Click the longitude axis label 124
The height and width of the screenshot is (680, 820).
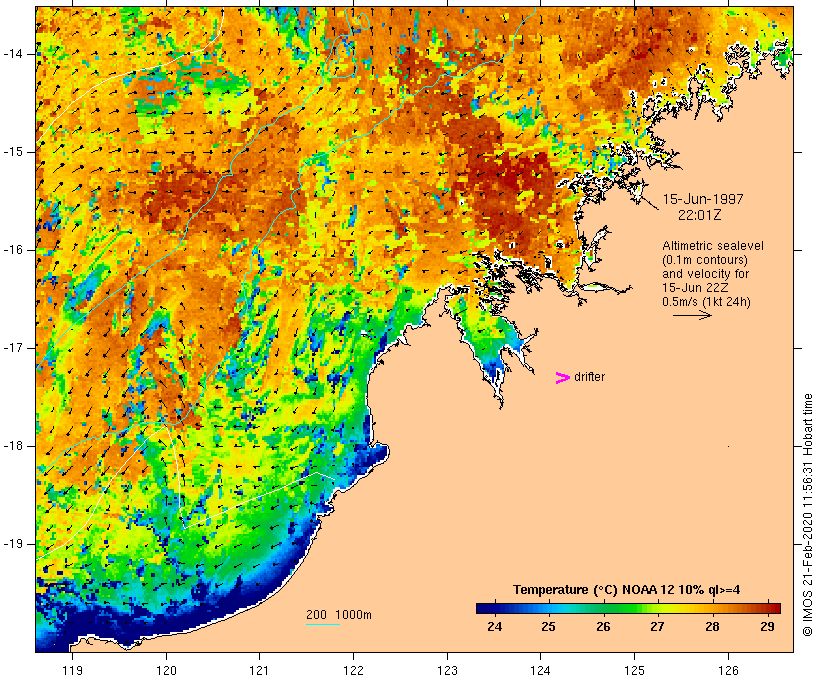point(541,670)
